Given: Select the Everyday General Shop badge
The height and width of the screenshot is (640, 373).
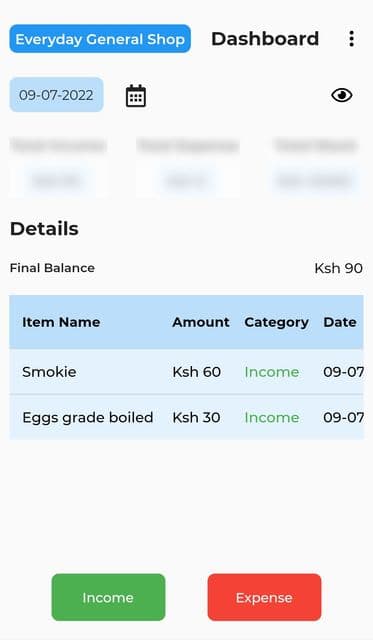Looking at the screenshot, I should coord(100,39).
